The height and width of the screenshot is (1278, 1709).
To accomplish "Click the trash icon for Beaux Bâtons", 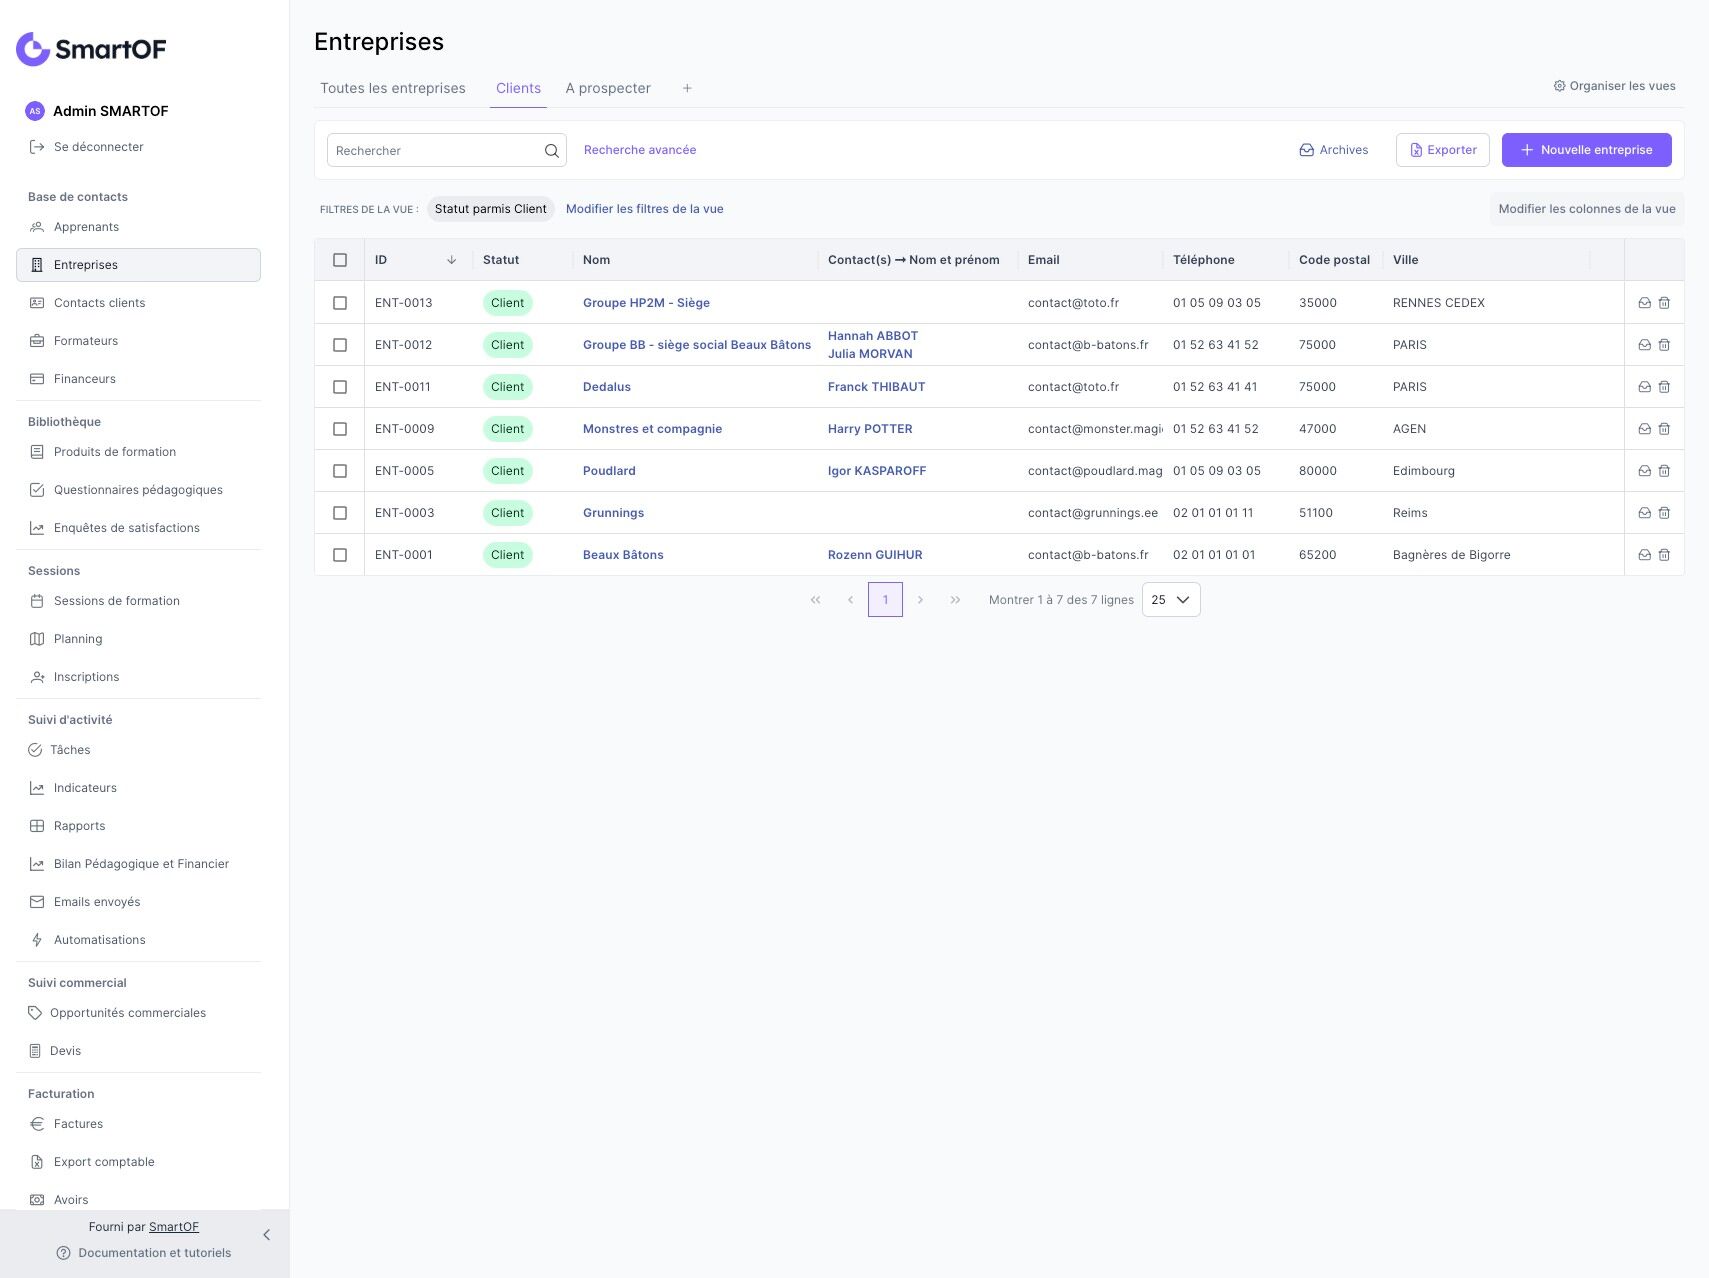I will point(1664,555).
